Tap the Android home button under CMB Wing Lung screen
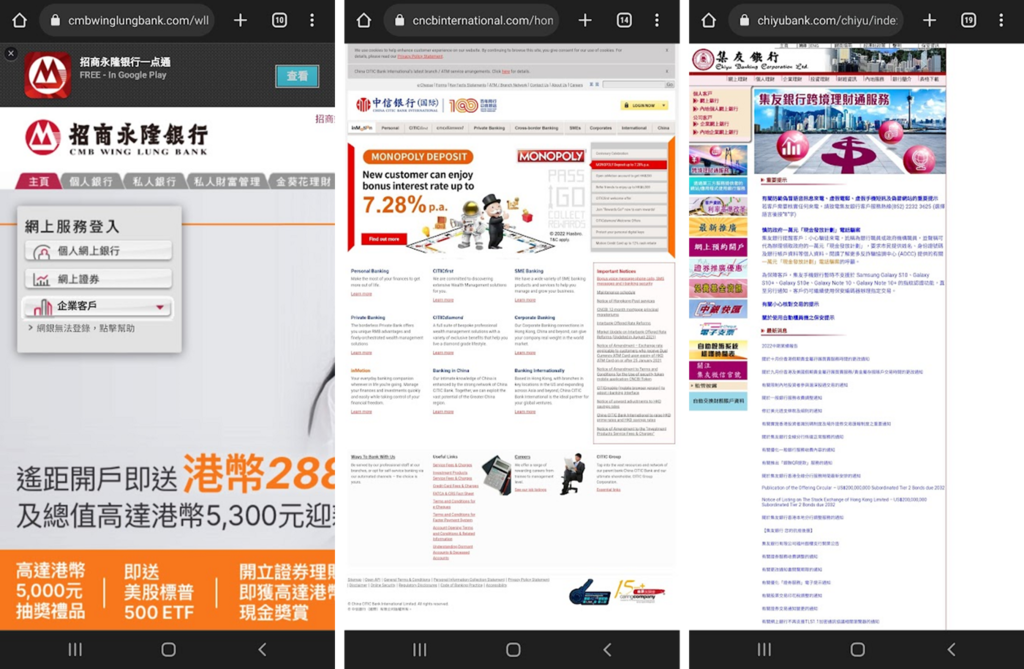 coord(168,649)
